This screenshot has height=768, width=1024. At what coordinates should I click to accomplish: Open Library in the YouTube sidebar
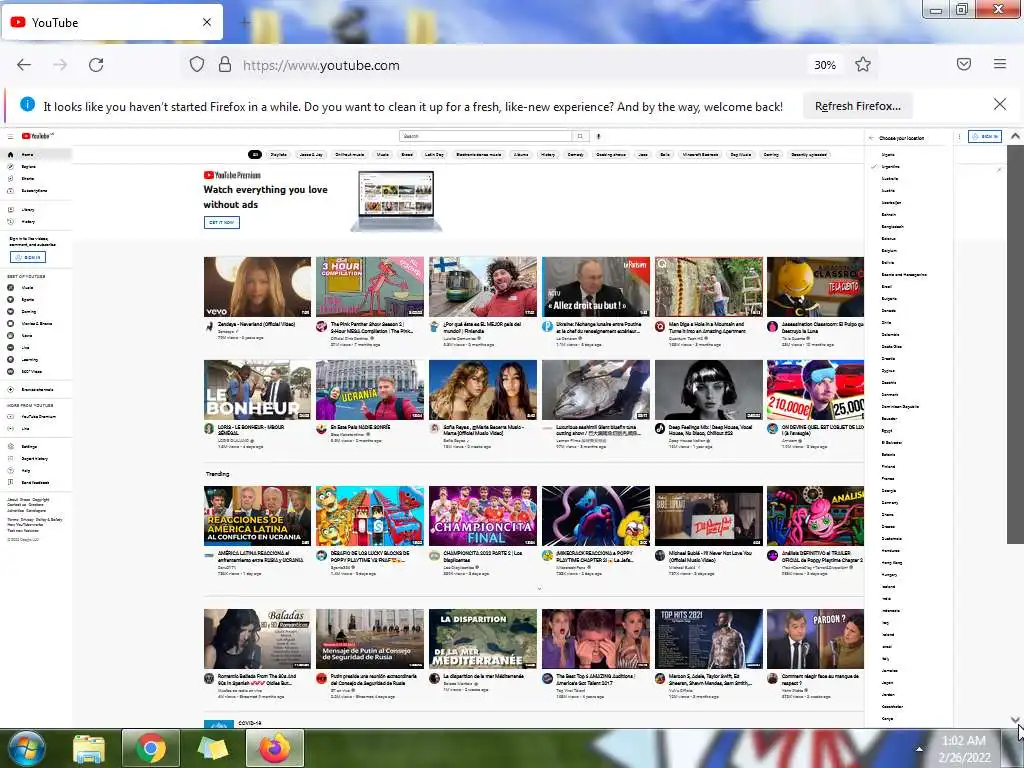[36, 210]
